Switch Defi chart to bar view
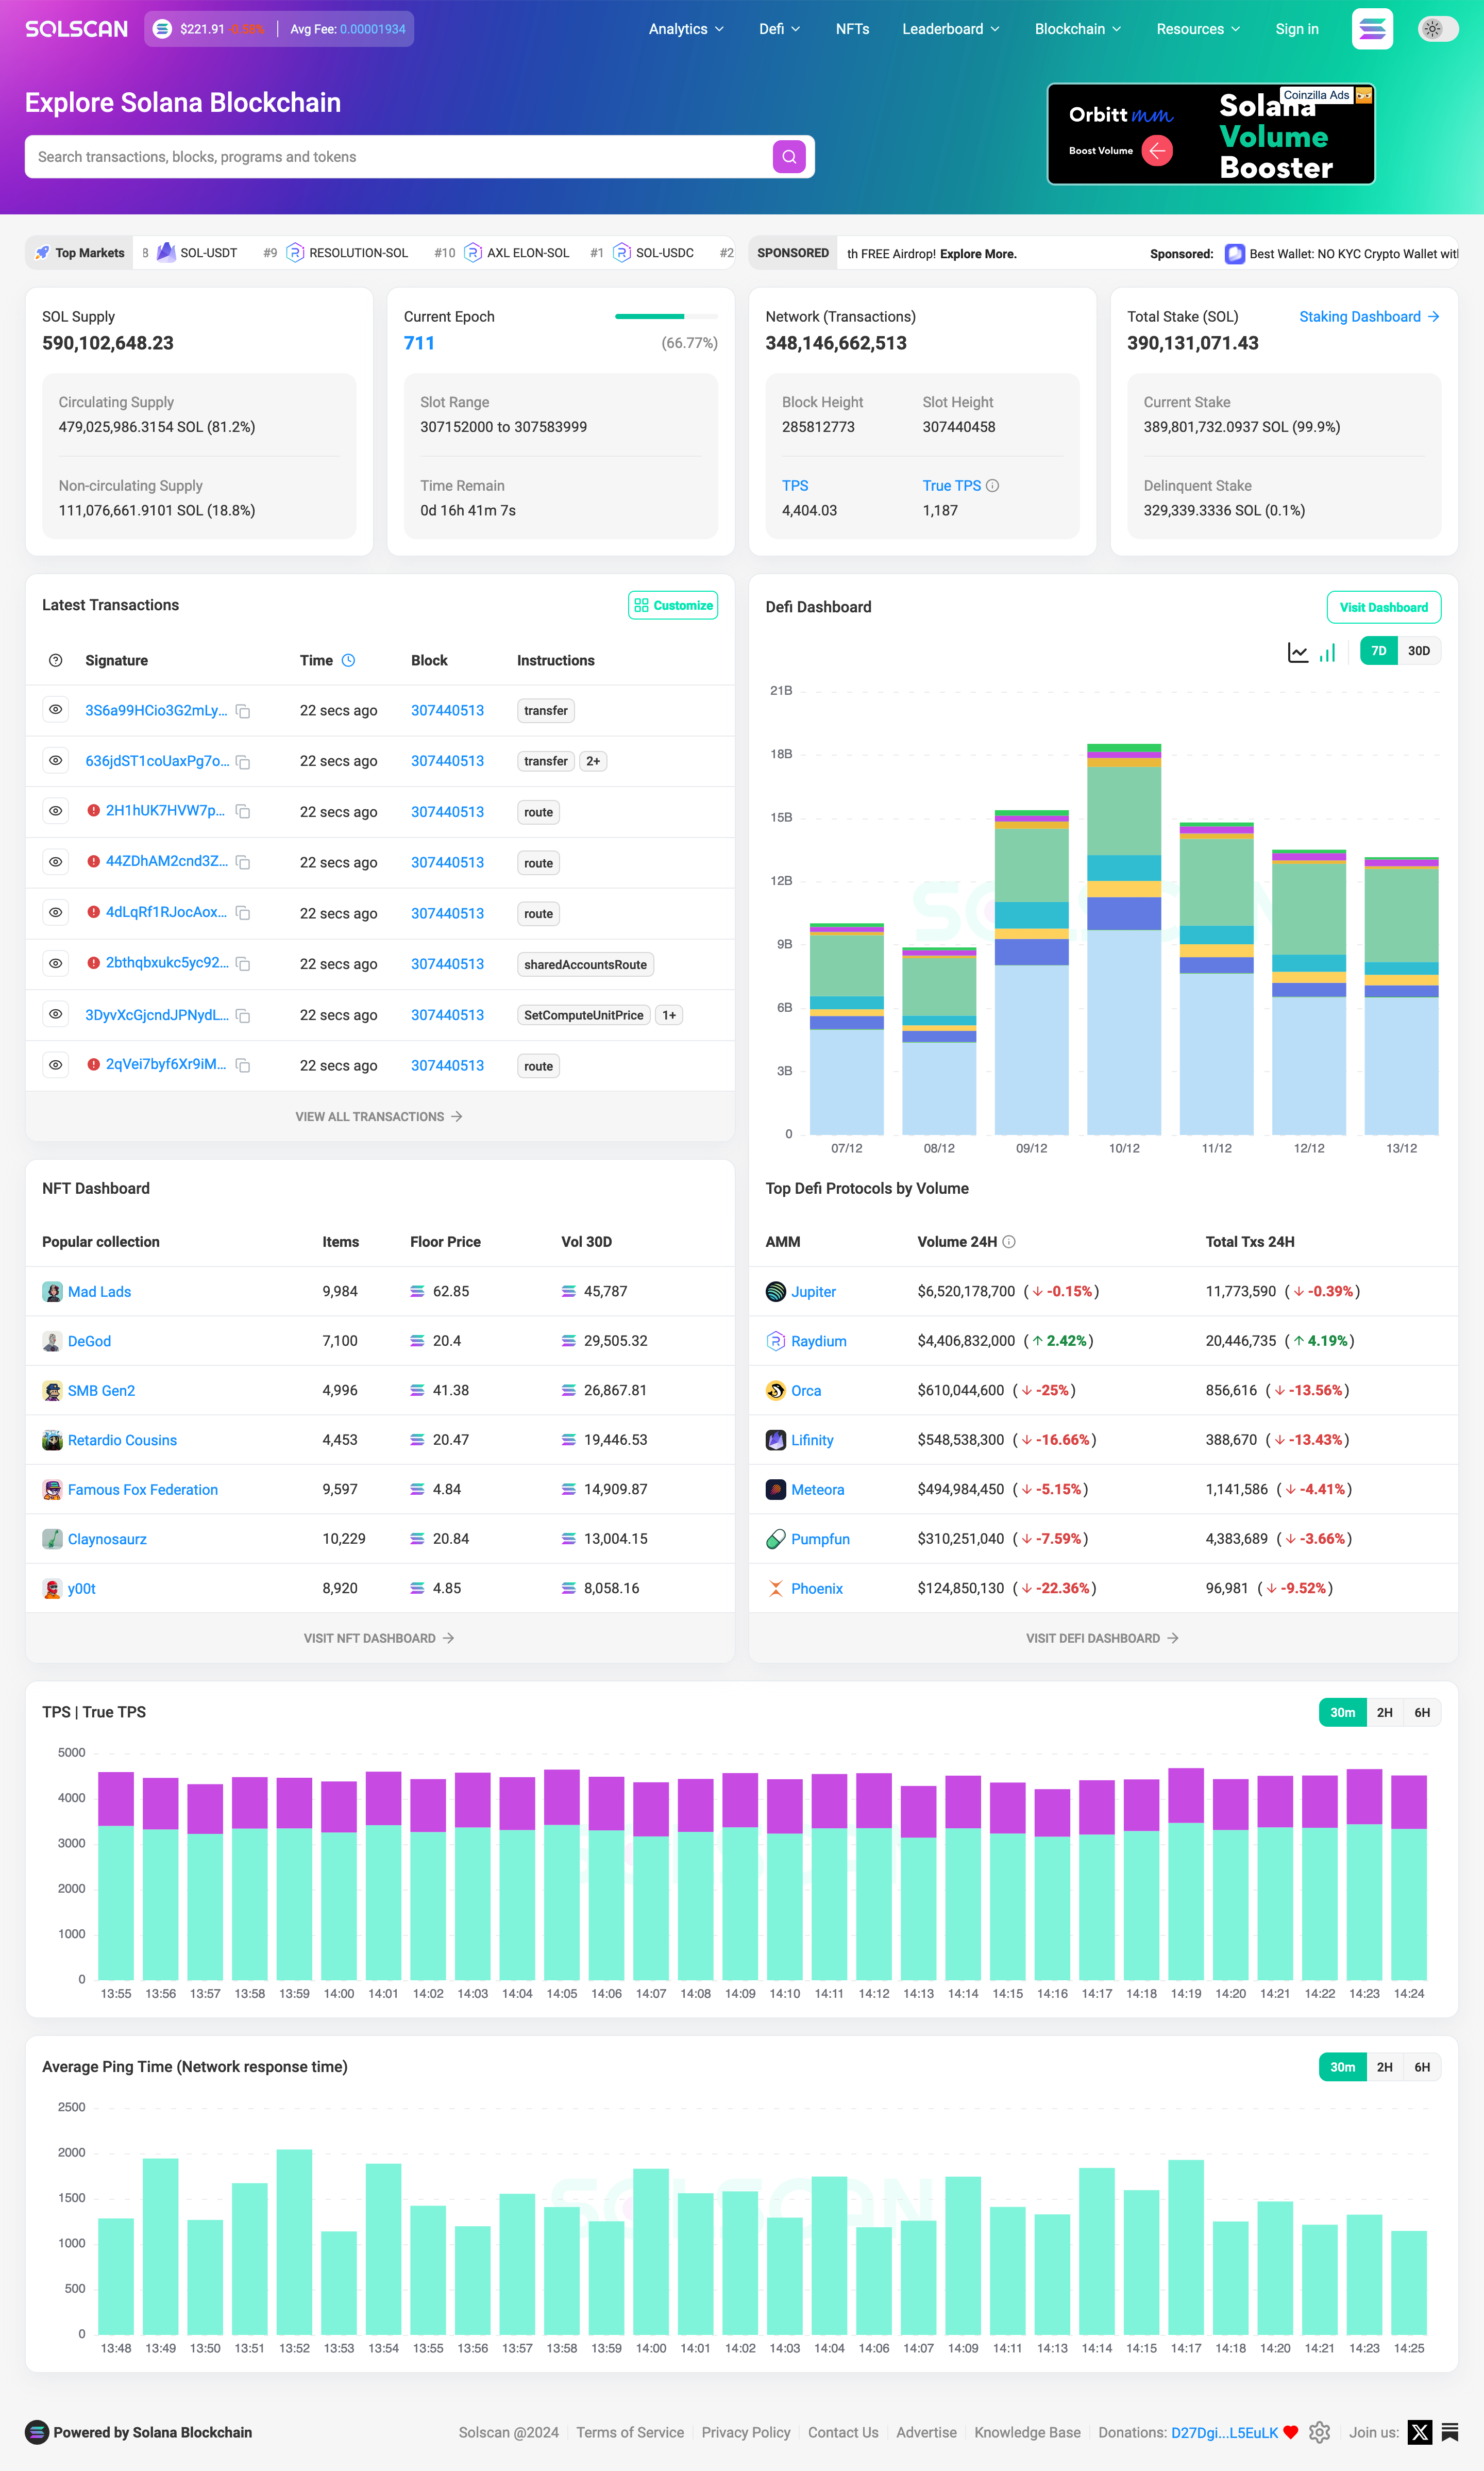This screenshot has width=1484, height=2471. [x=1328, y=652]
